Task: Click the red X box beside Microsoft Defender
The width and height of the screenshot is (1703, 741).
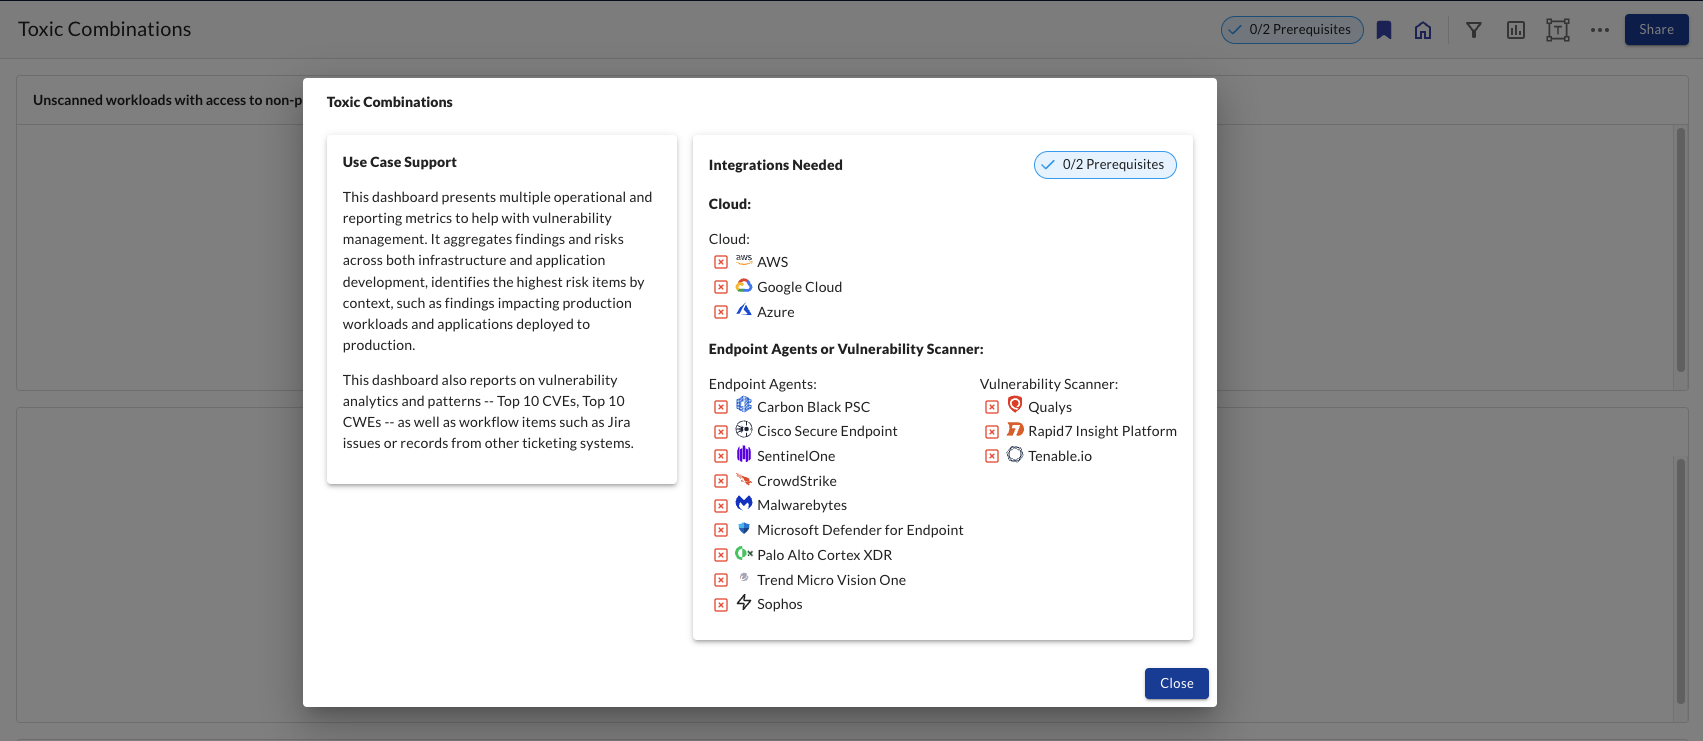Action: click(721, 530)
